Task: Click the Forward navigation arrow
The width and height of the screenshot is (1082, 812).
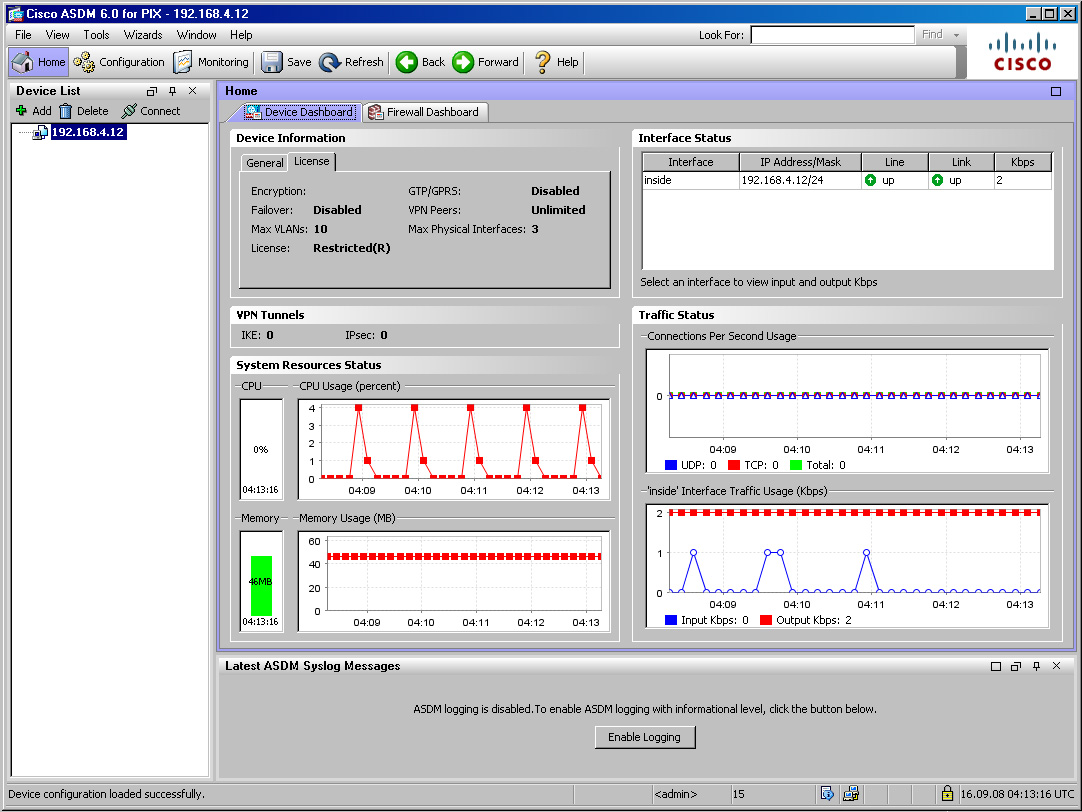Action: 486,62
